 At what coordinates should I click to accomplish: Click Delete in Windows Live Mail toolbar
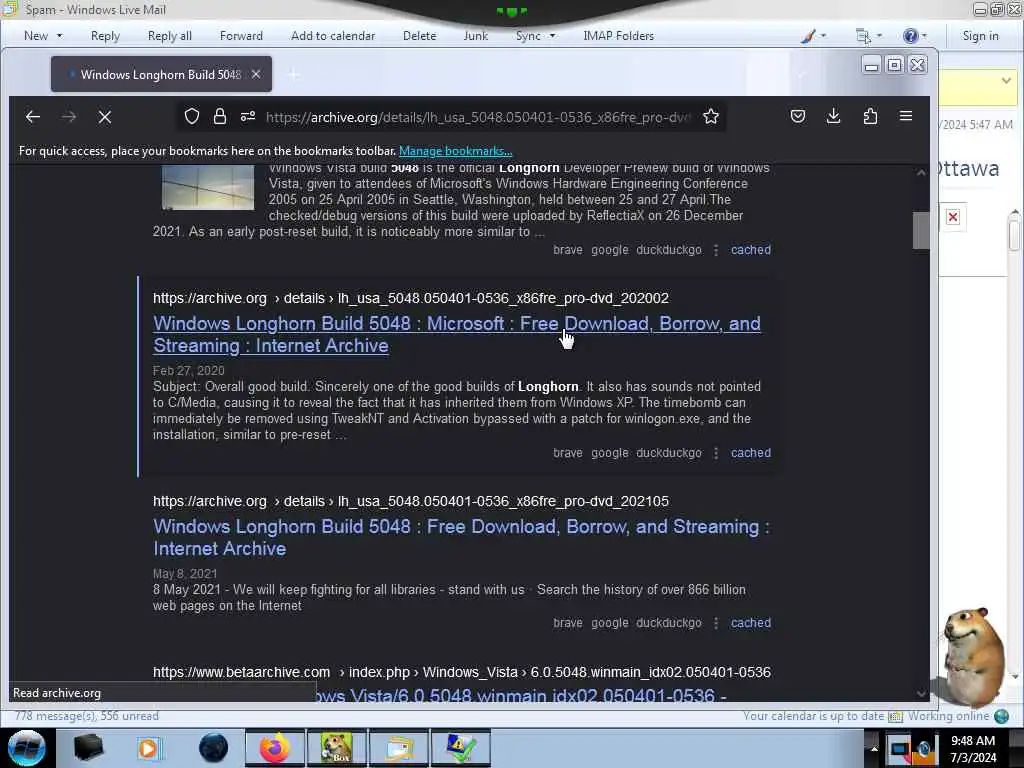pyautogui.click(x=419, y=36)
